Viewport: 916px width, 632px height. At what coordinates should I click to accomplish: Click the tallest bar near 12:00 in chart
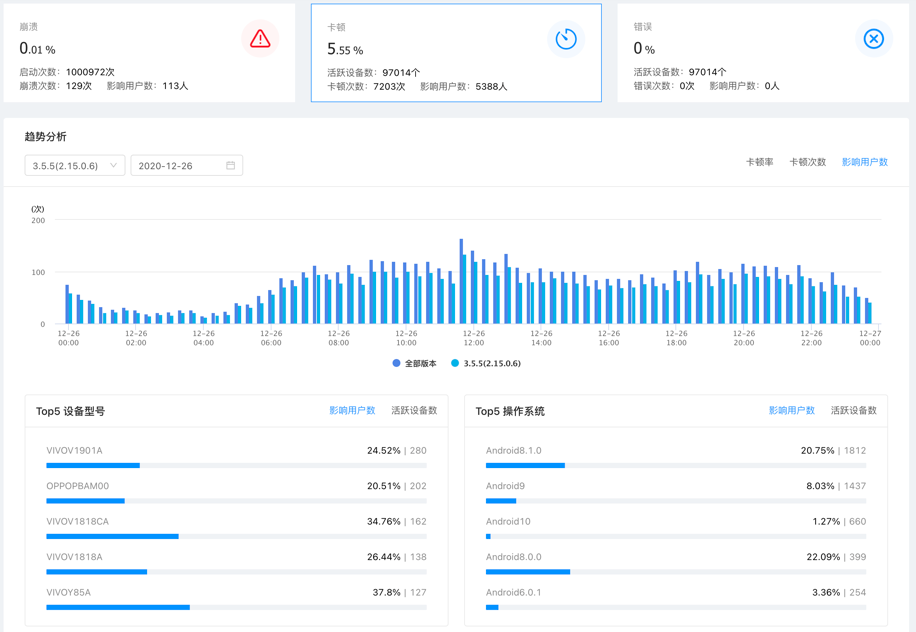(x=461, y=282)
